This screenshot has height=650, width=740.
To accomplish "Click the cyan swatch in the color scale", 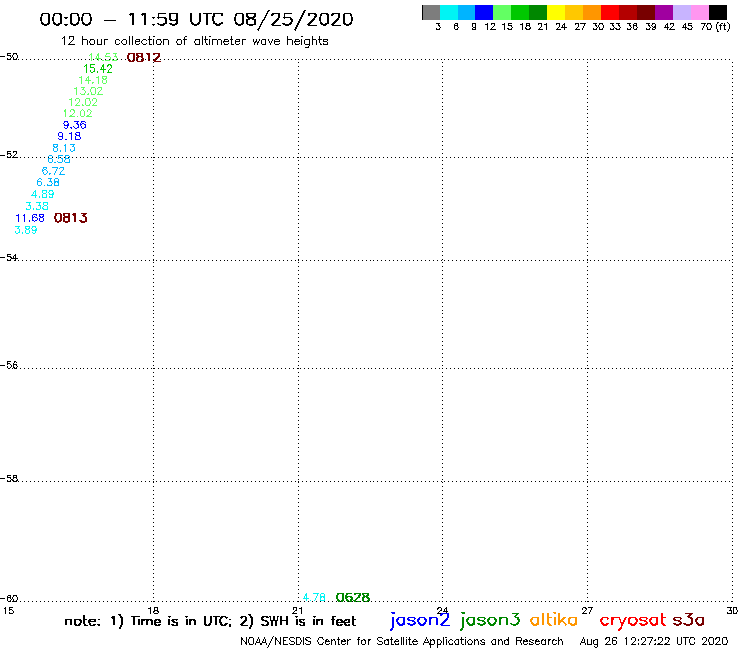I will click(x=448, y=12).
